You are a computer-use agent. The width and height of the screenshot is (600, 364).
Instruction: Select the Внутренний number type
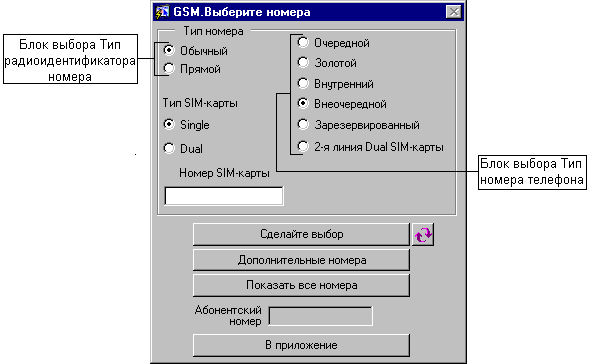(303, 83)
